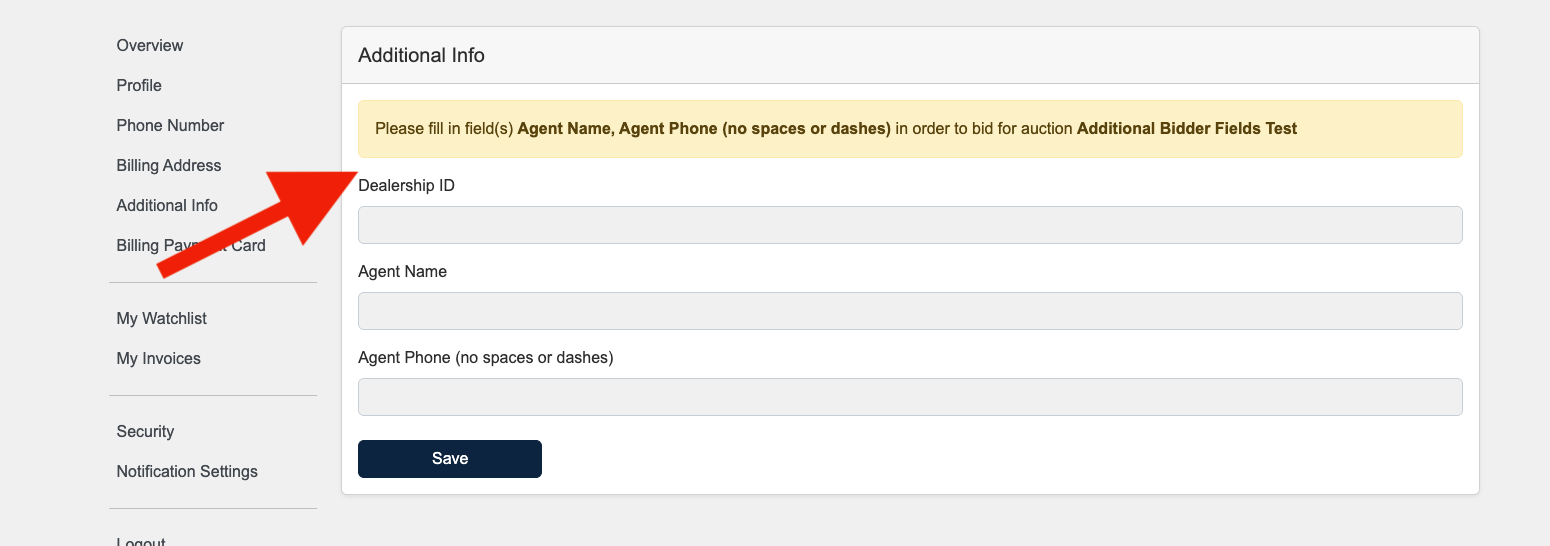Click the Additional Info panel header
This screenshot has width=1550, height=546.
pos(910,56)
